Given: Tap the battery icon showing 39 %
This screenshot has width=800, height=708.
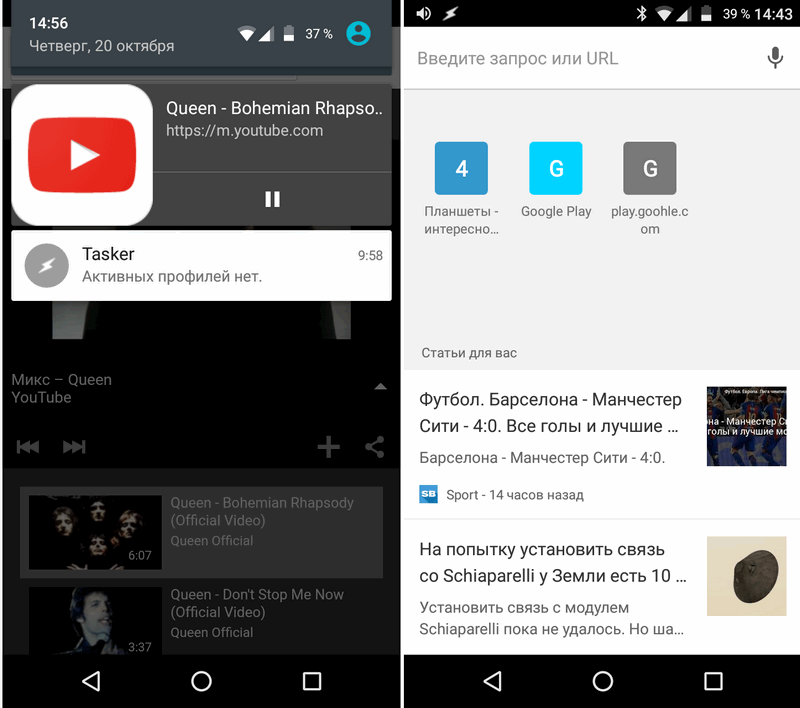Looking at the screenshot, I should click(706, 14).
